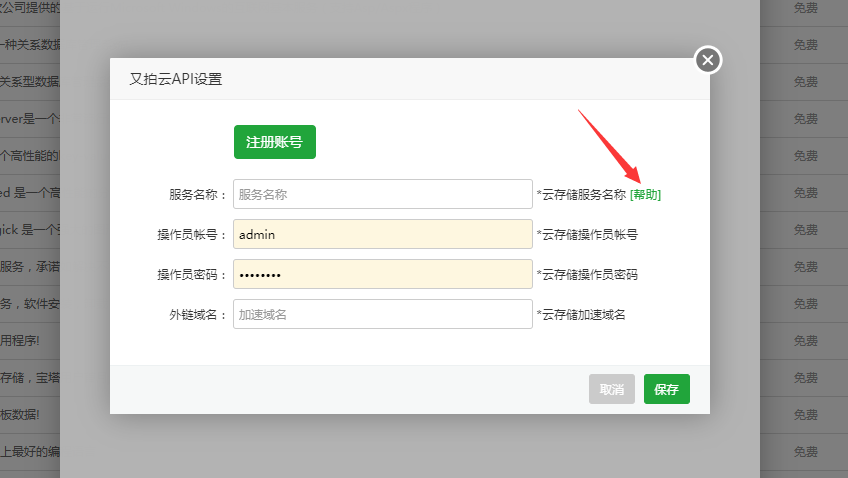
Task: Click the *云存储服务名称 hint text
Action: [581, 195]
